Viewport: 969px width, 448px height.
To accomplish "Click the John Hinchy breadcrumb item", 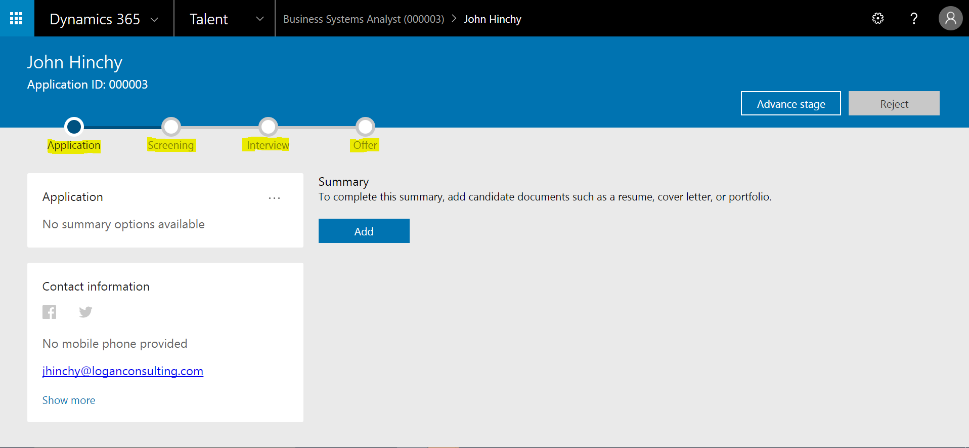I will tap(492, 19).
